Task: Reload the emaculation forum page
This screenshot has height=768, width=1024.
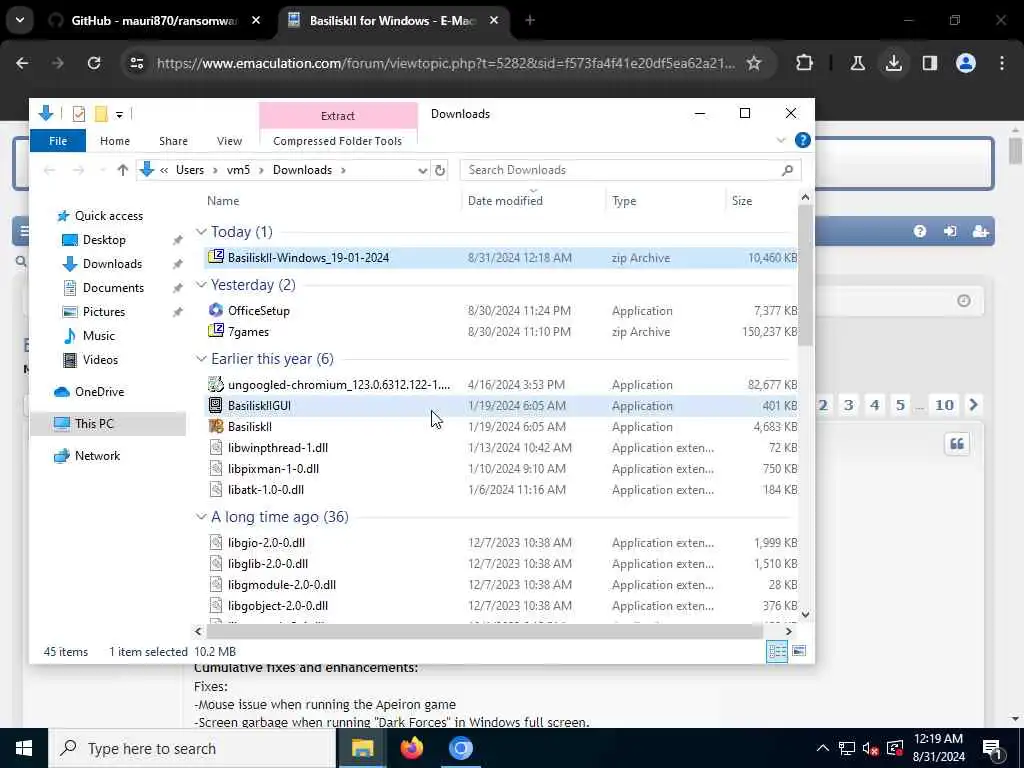Action: (94, 63)
